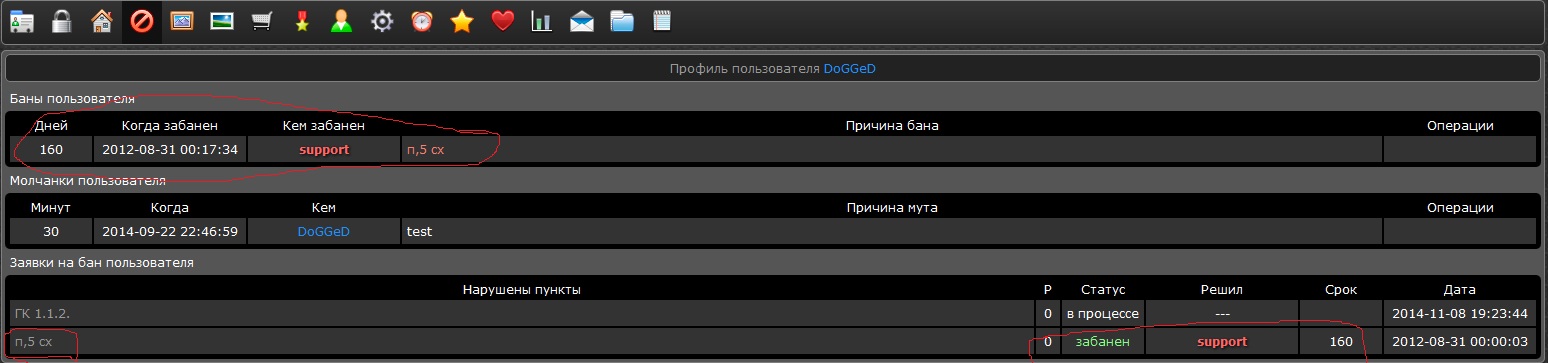Click the padlock icon in toolbar
This screenshot has width=1548, height=363.
(61, 21)
